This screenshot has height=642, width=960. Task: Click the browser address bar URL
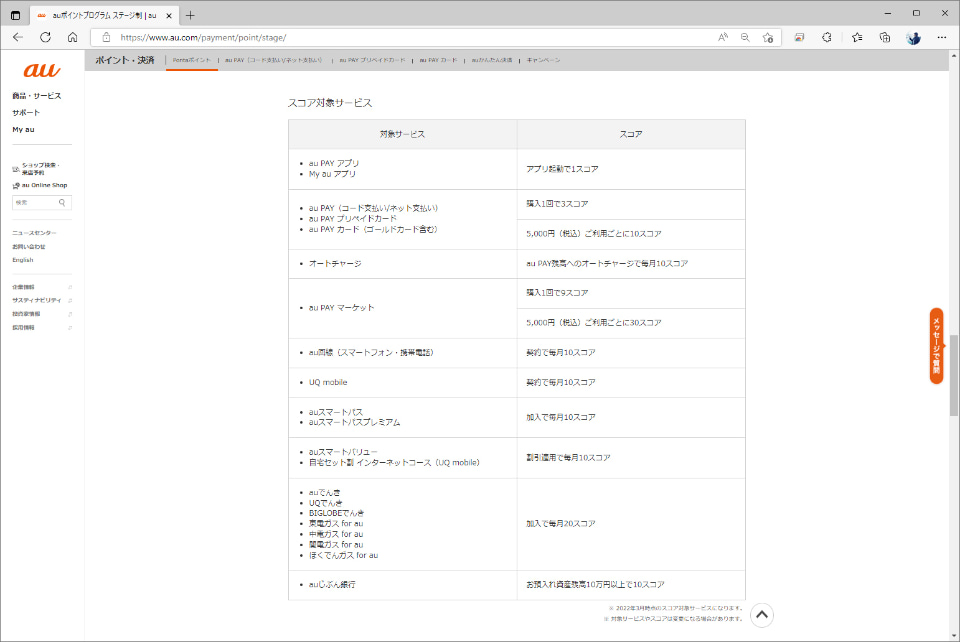(x=203, y=37)
